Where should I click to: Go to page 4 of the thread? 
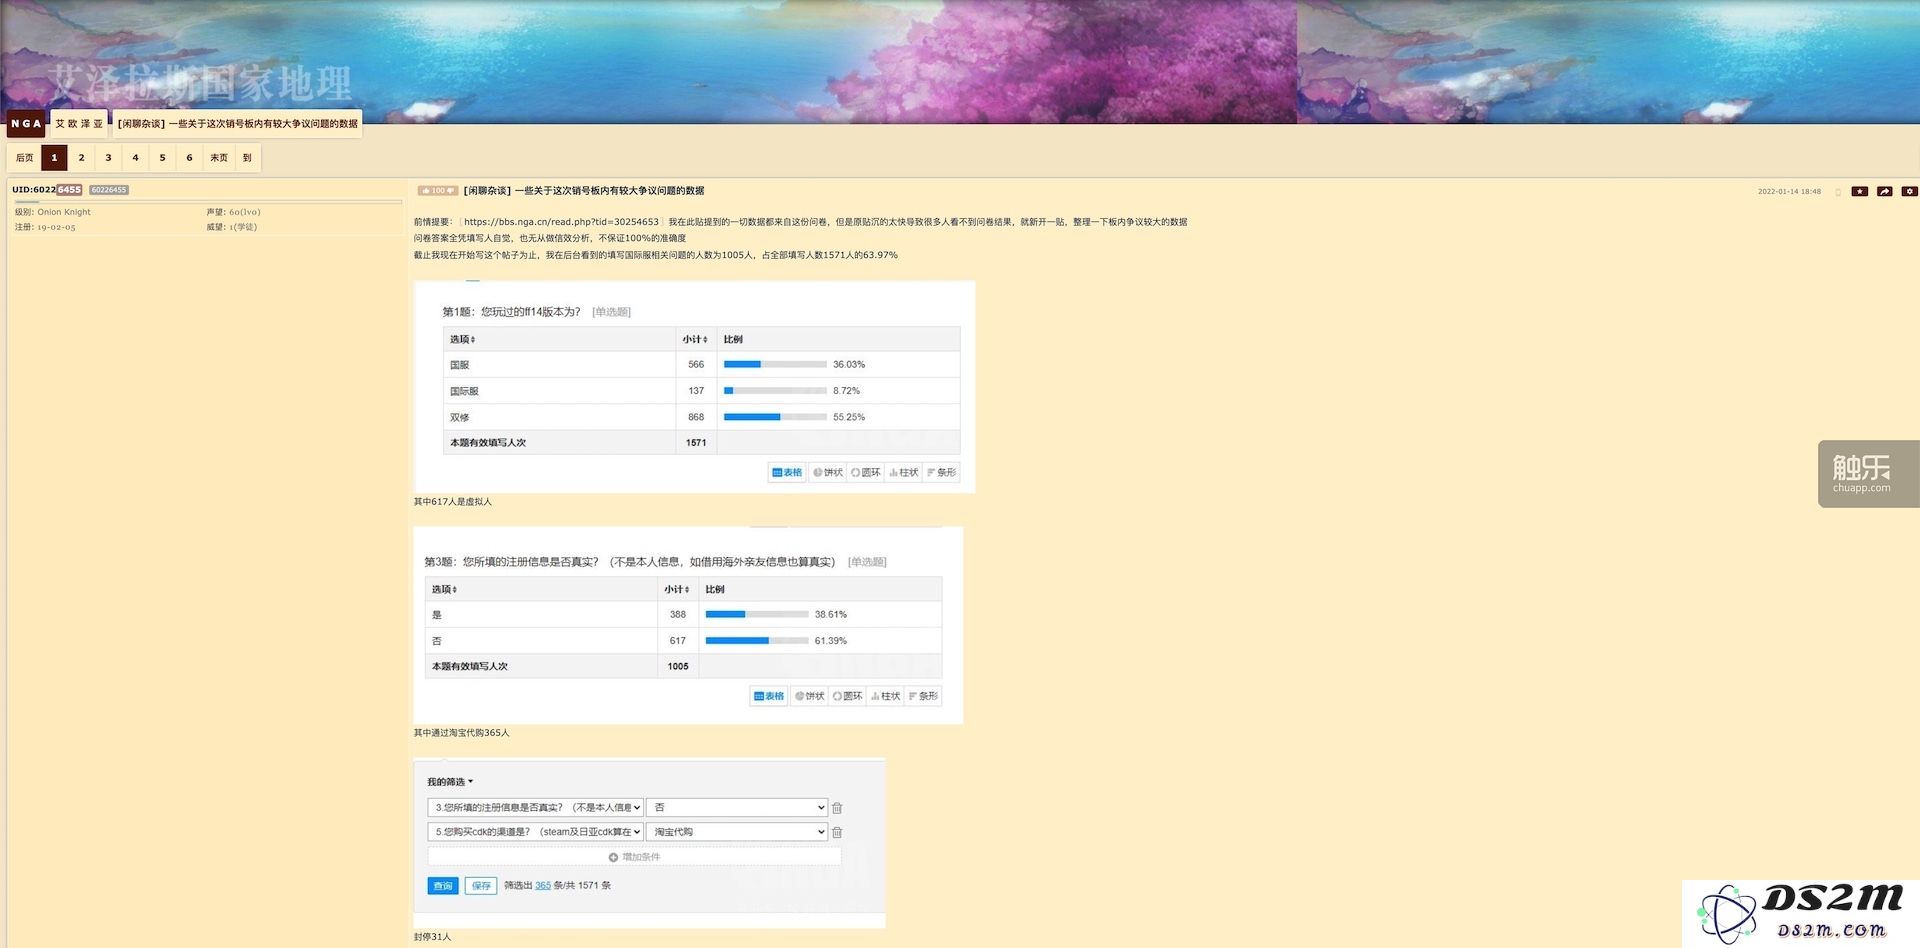[x=135, y=157]
